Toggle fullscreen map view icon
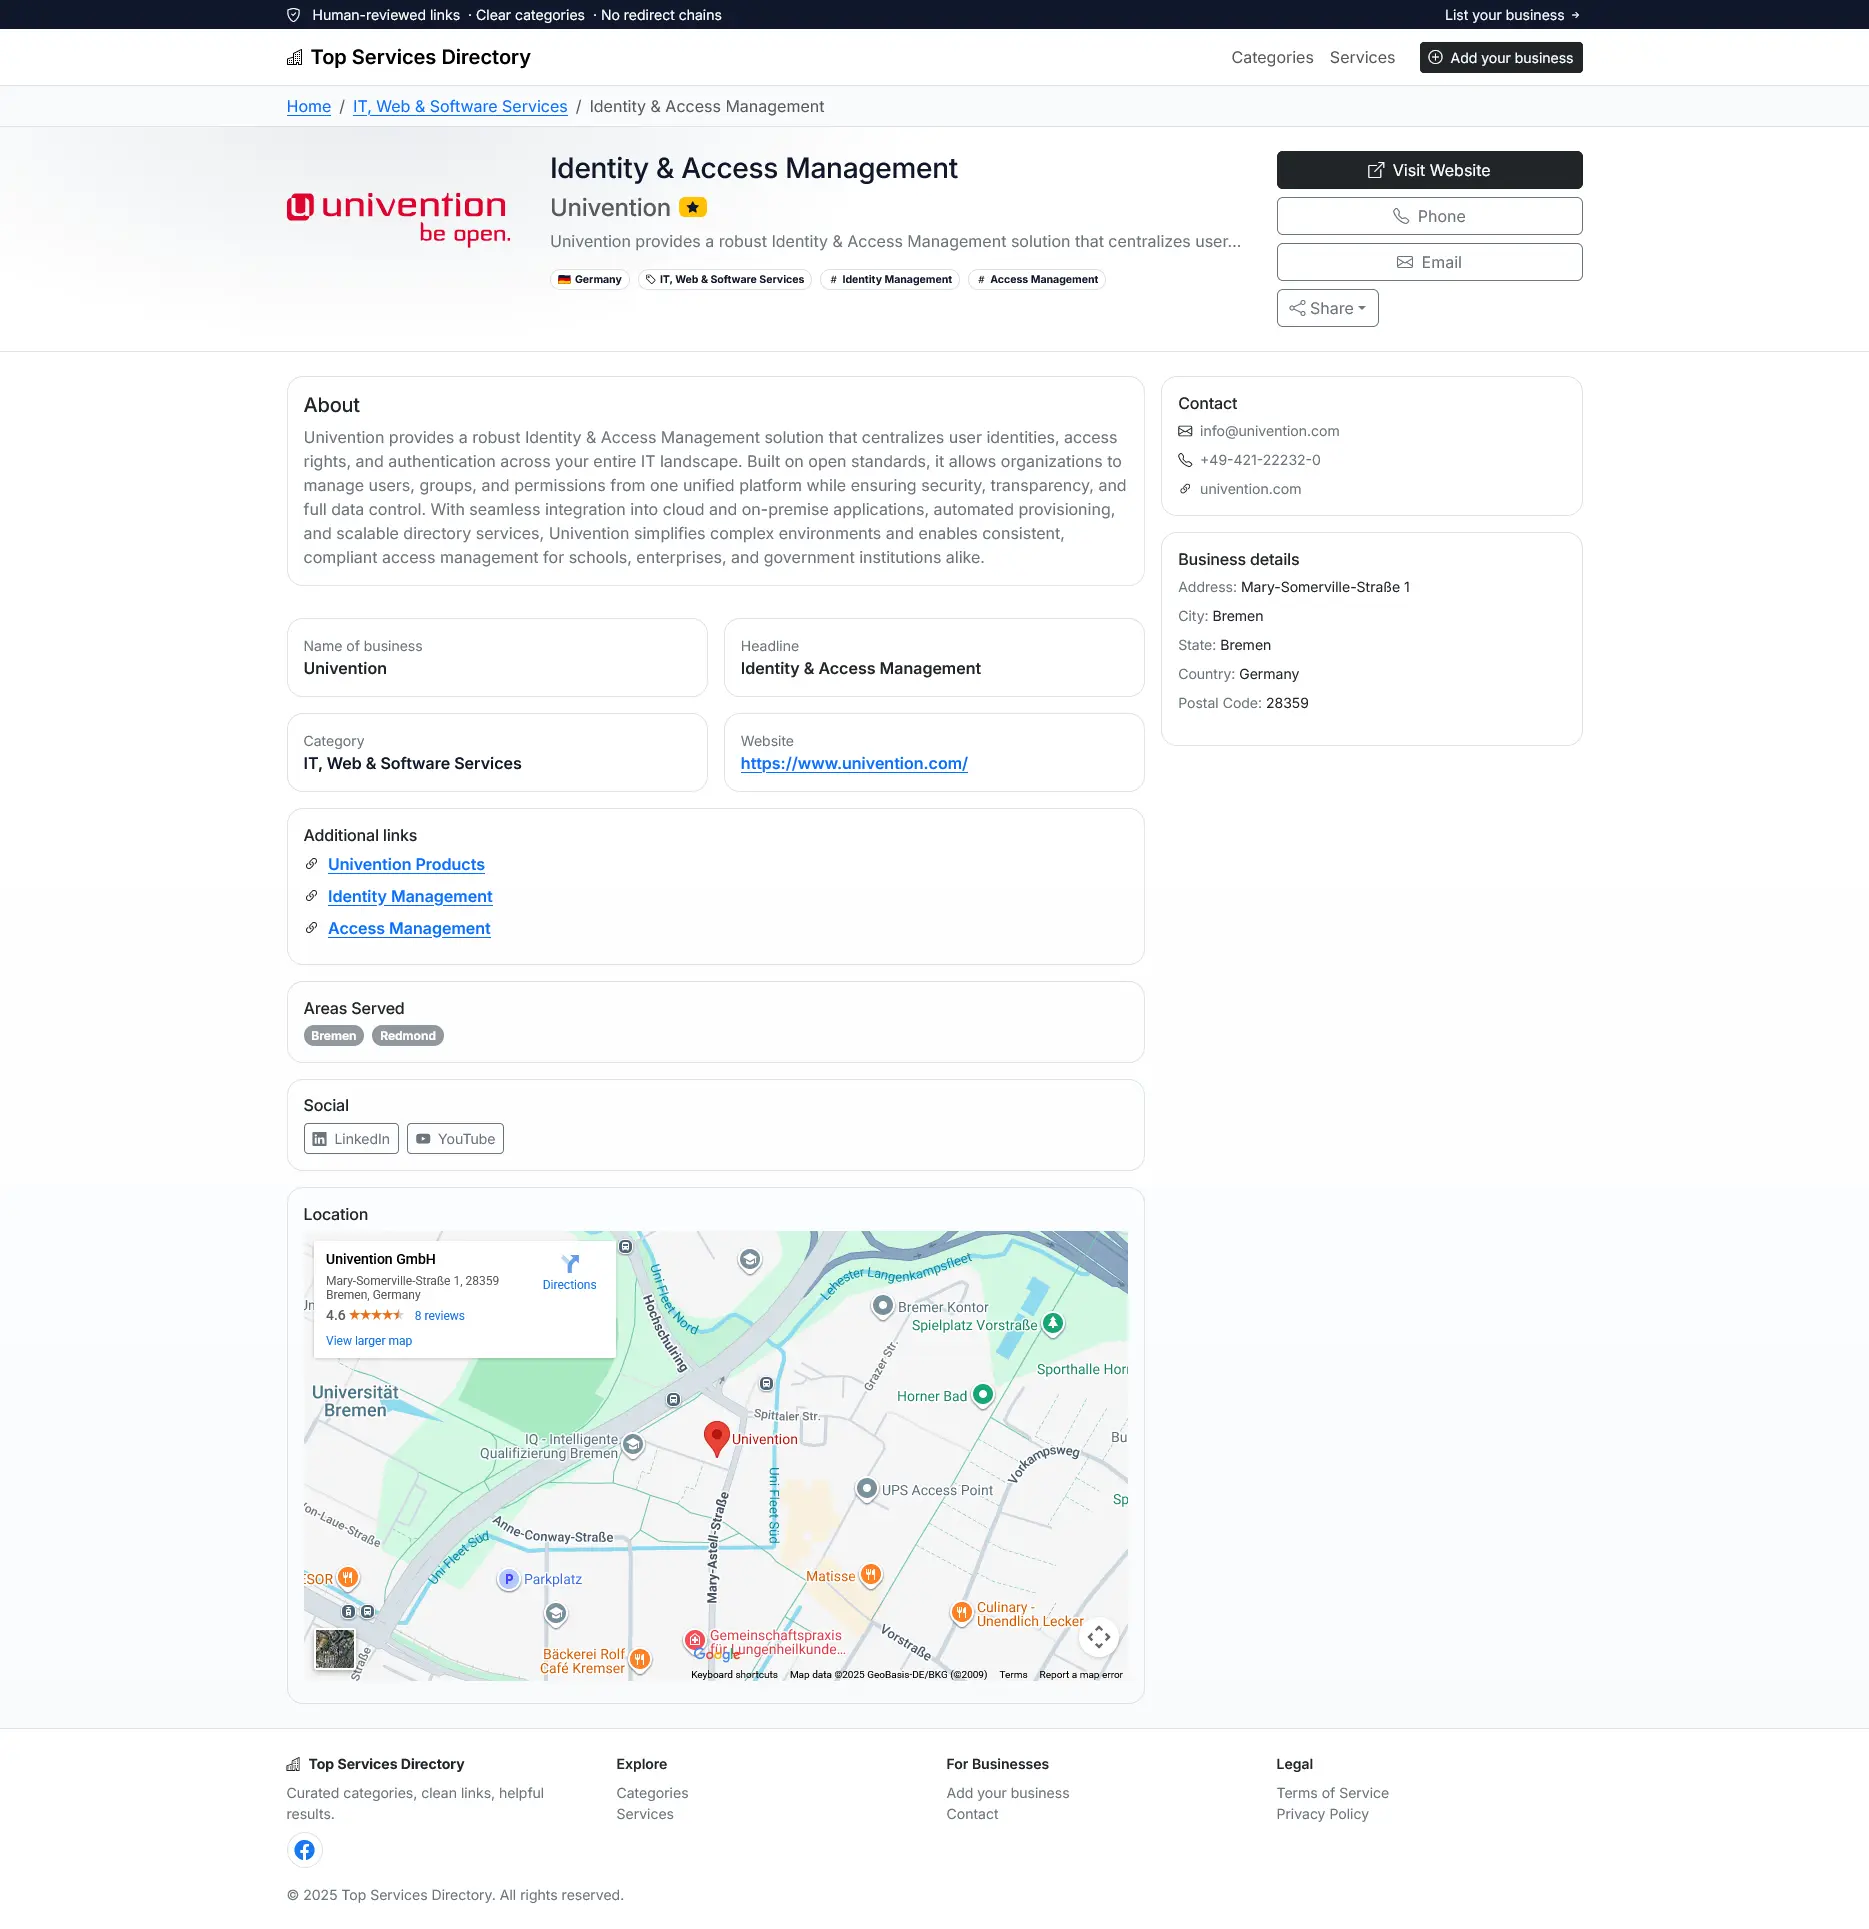 click(x=1098, y=1637)
